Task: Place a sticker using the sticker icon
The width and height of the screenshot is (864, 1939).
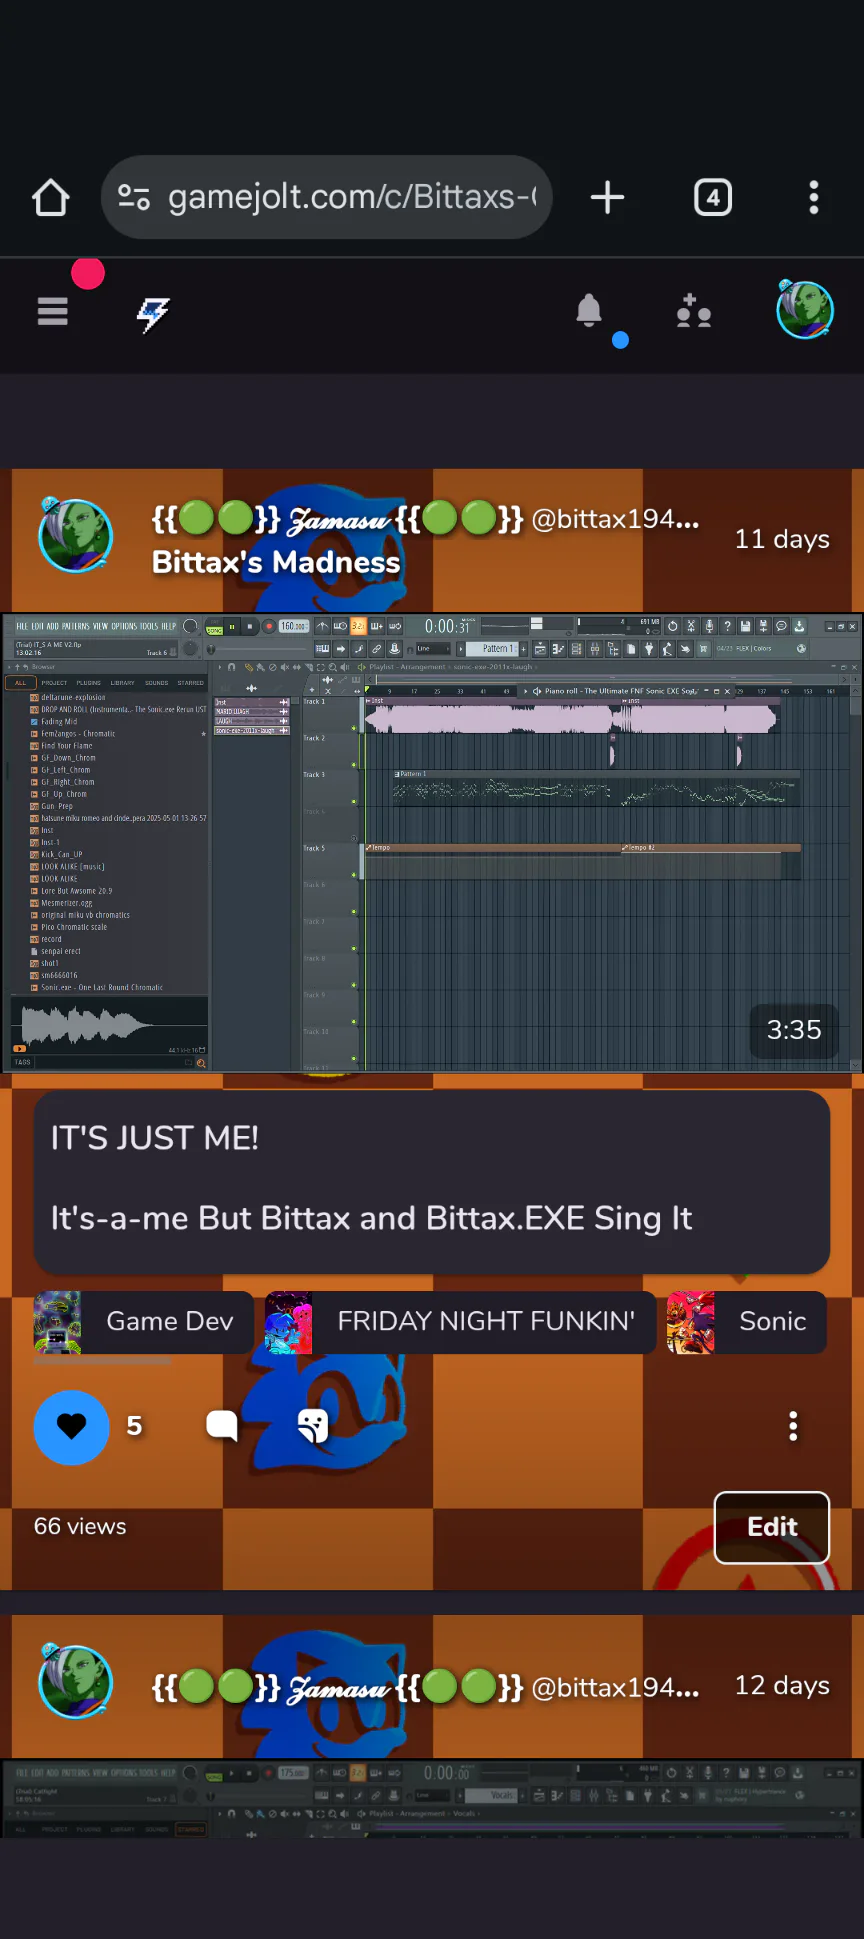Action: pyautogui.click(x=313, y=1426)
